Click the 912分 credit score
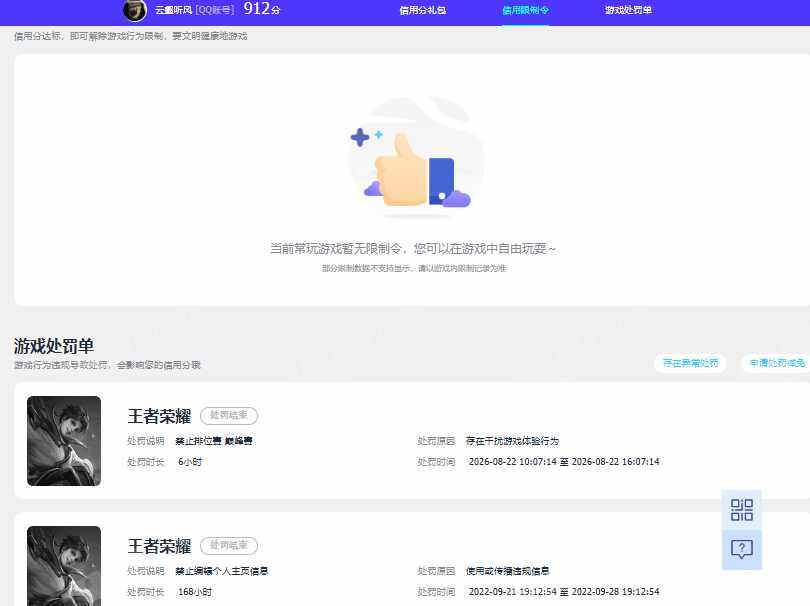810x606 pixels. point(261,9)
